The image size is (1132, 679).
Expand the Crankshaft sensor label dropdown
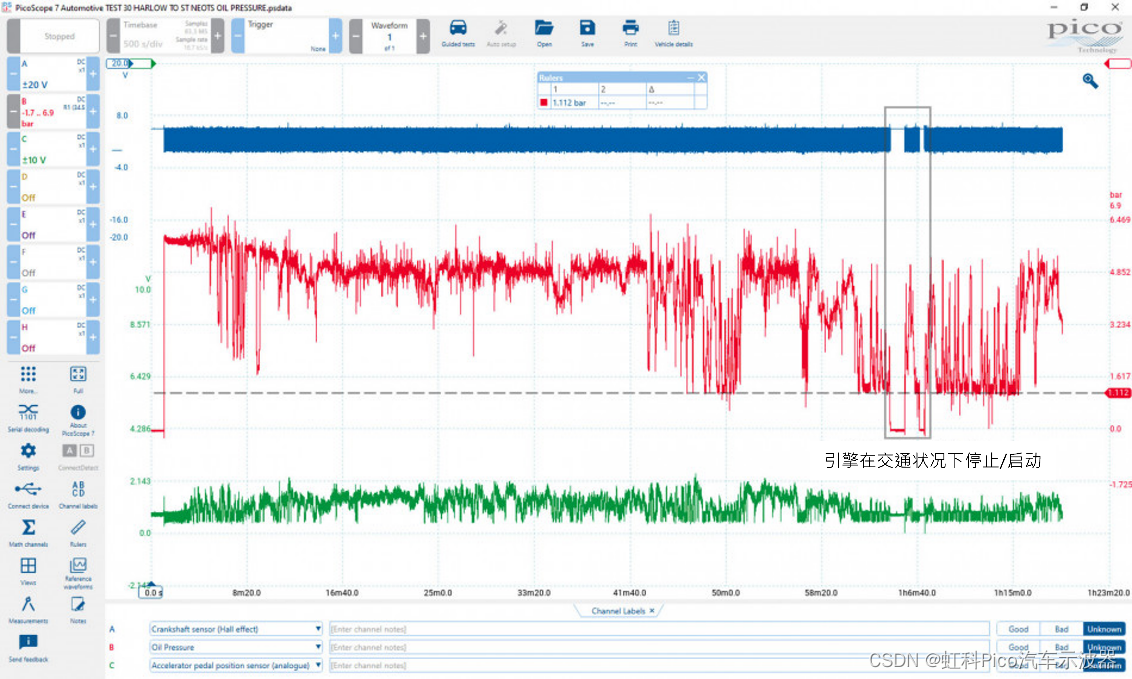pos(318,629)
